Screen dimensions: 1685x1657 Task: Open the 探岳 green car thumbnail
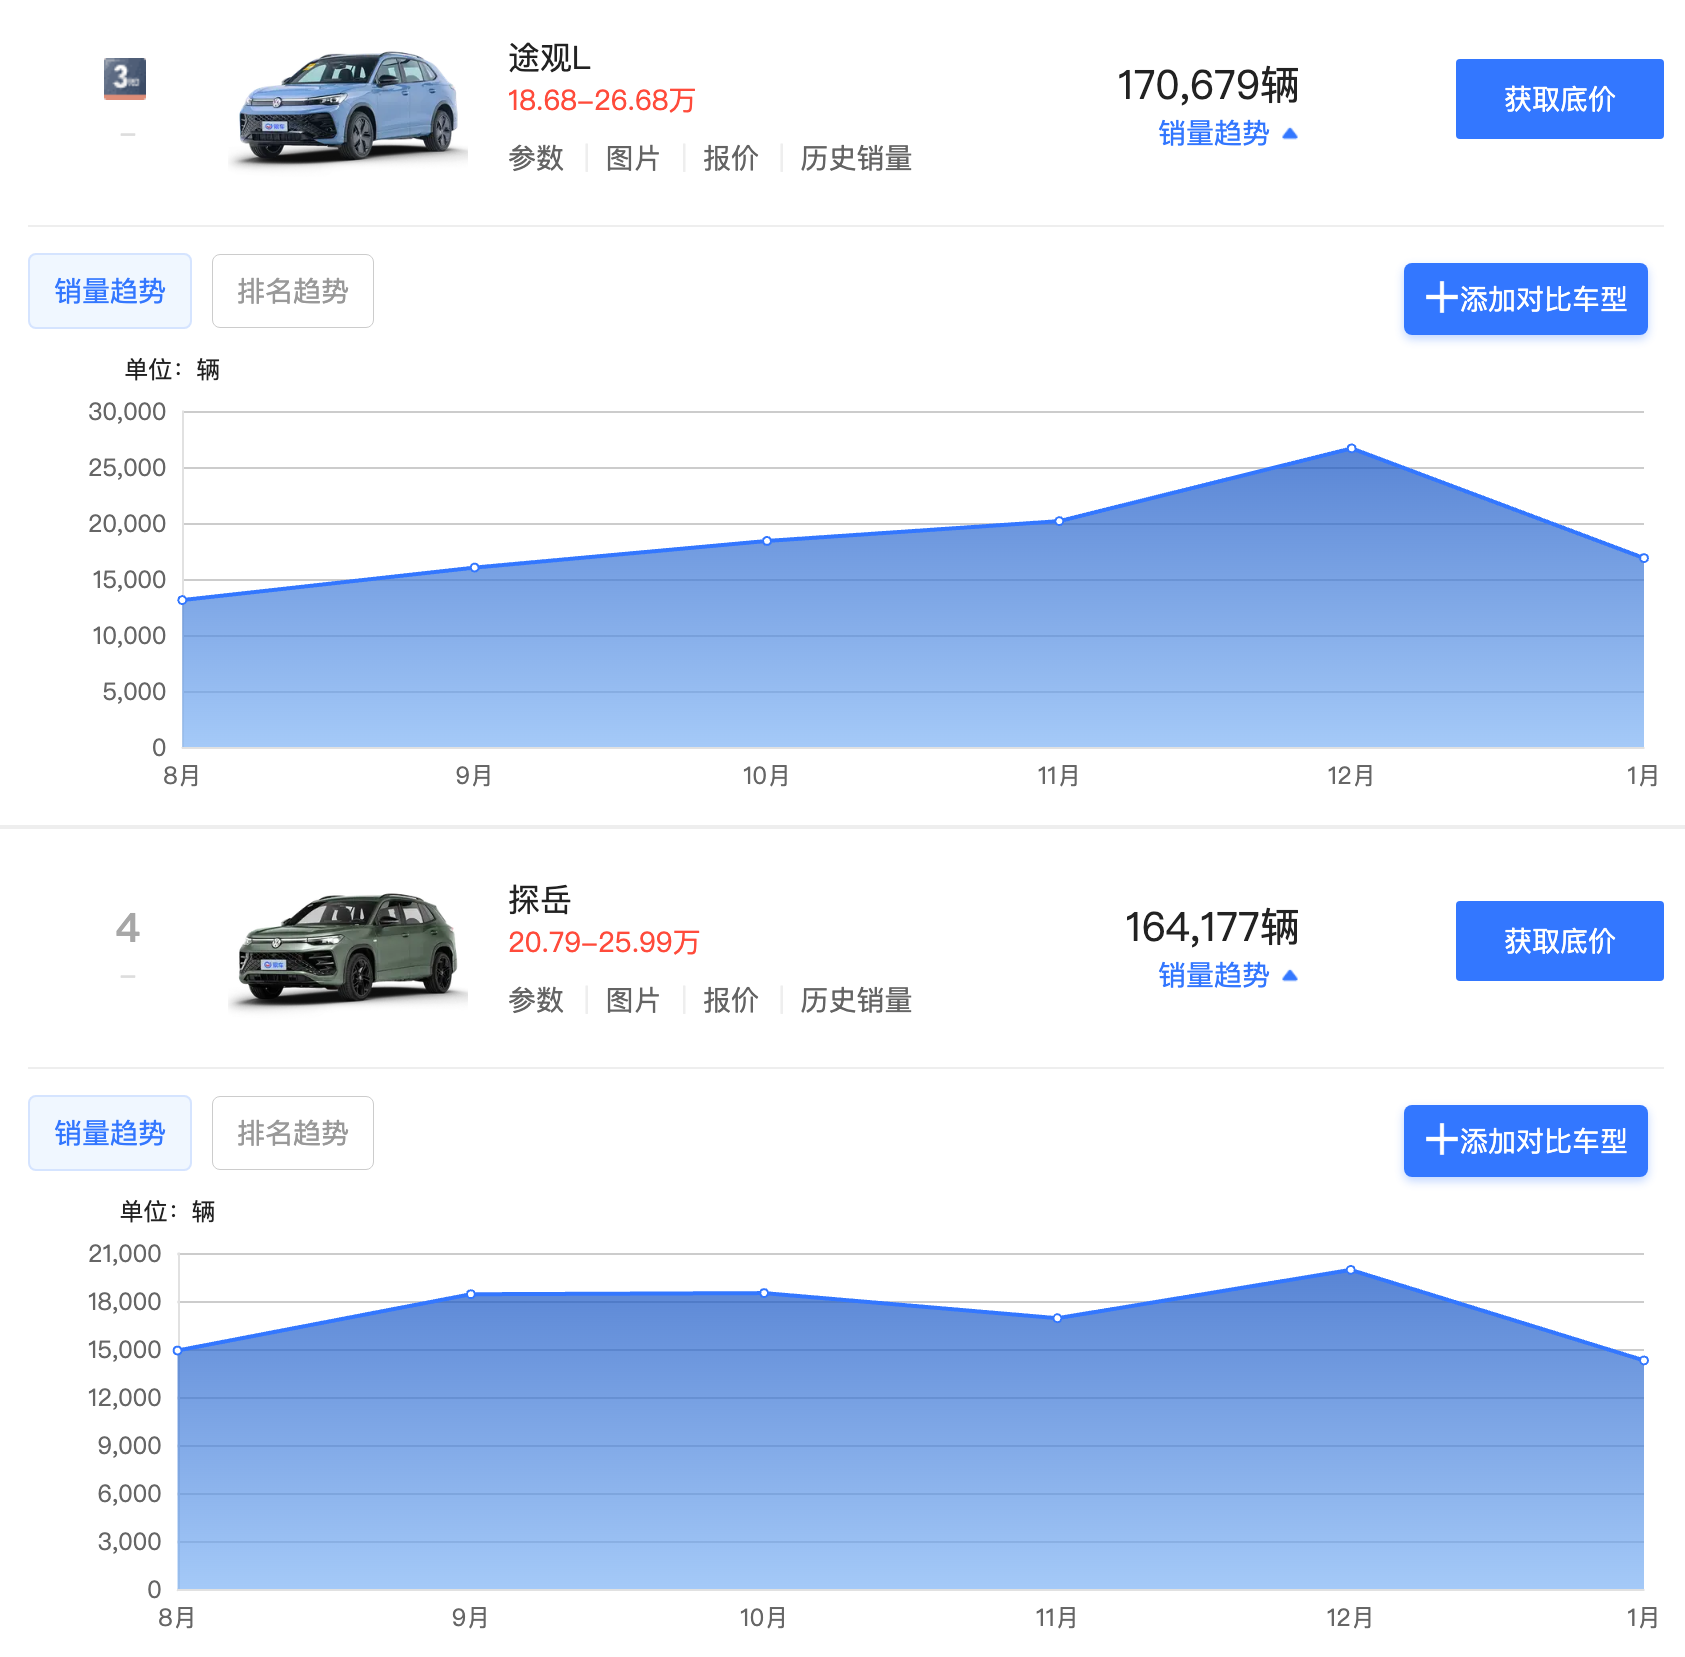click(348, 949)
